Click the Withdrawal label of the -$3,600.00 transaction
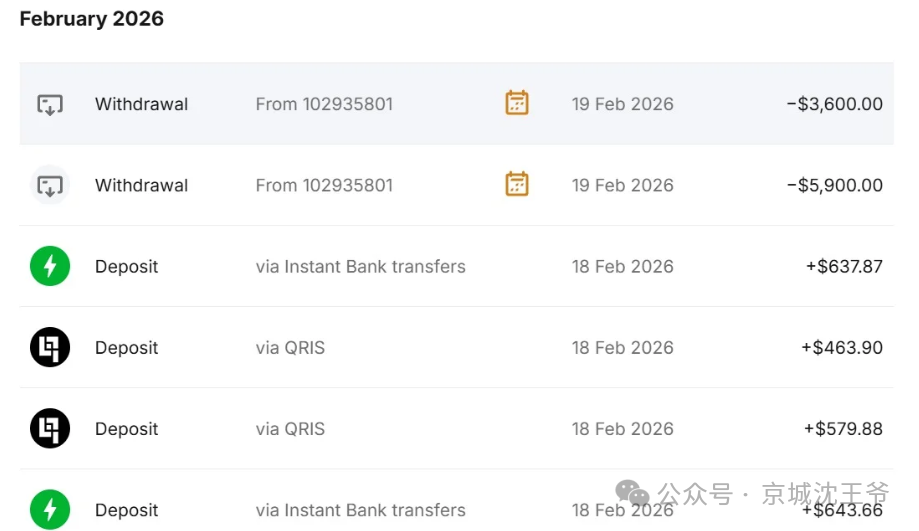919x531 pixels. (141, 104)
